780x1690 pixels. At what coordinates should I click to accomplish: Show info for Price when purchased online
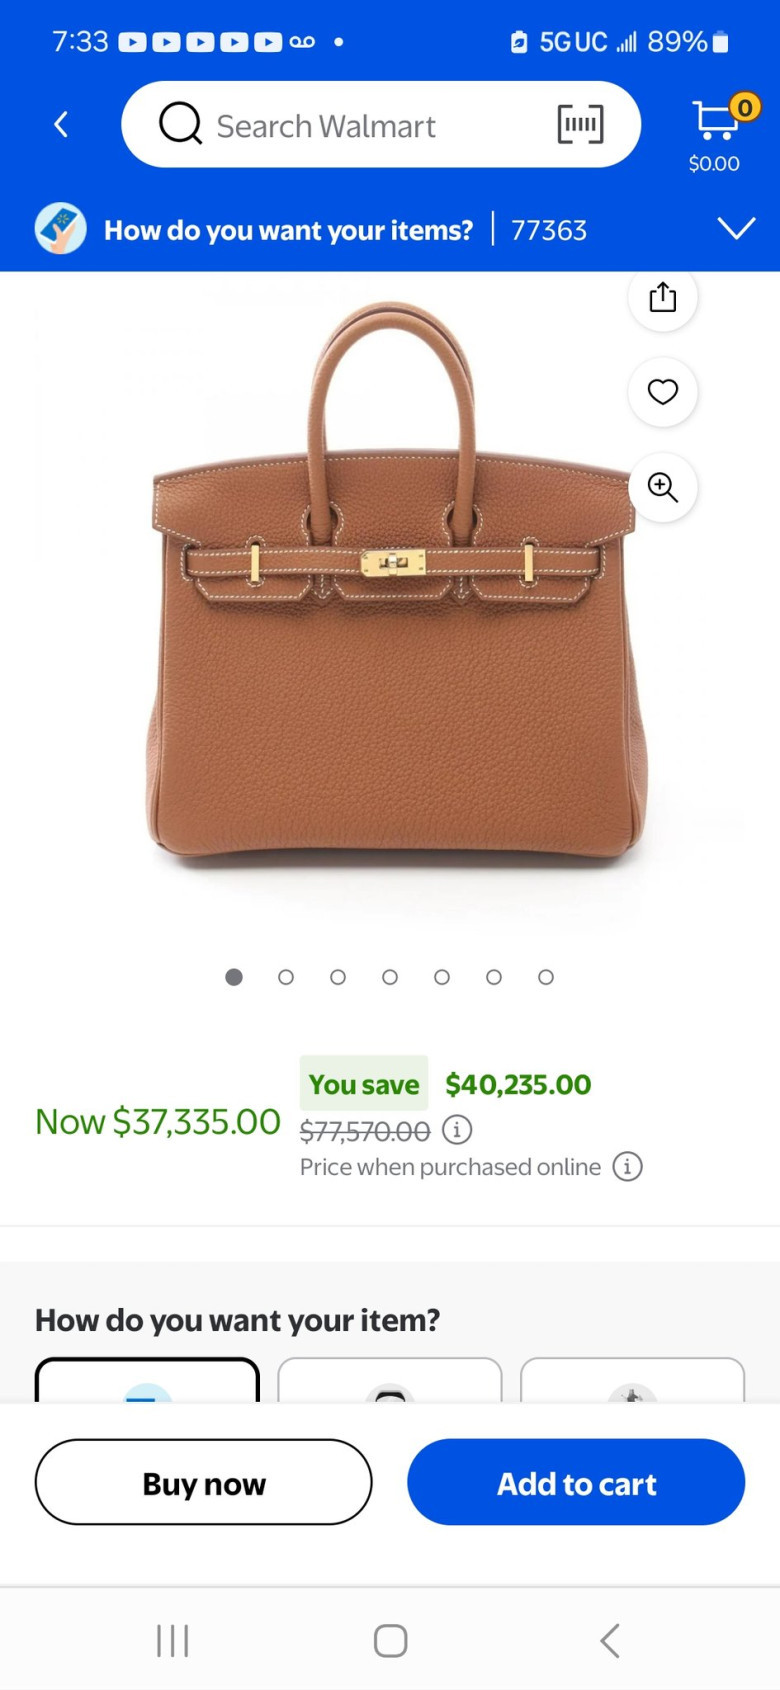point(627,1166)
